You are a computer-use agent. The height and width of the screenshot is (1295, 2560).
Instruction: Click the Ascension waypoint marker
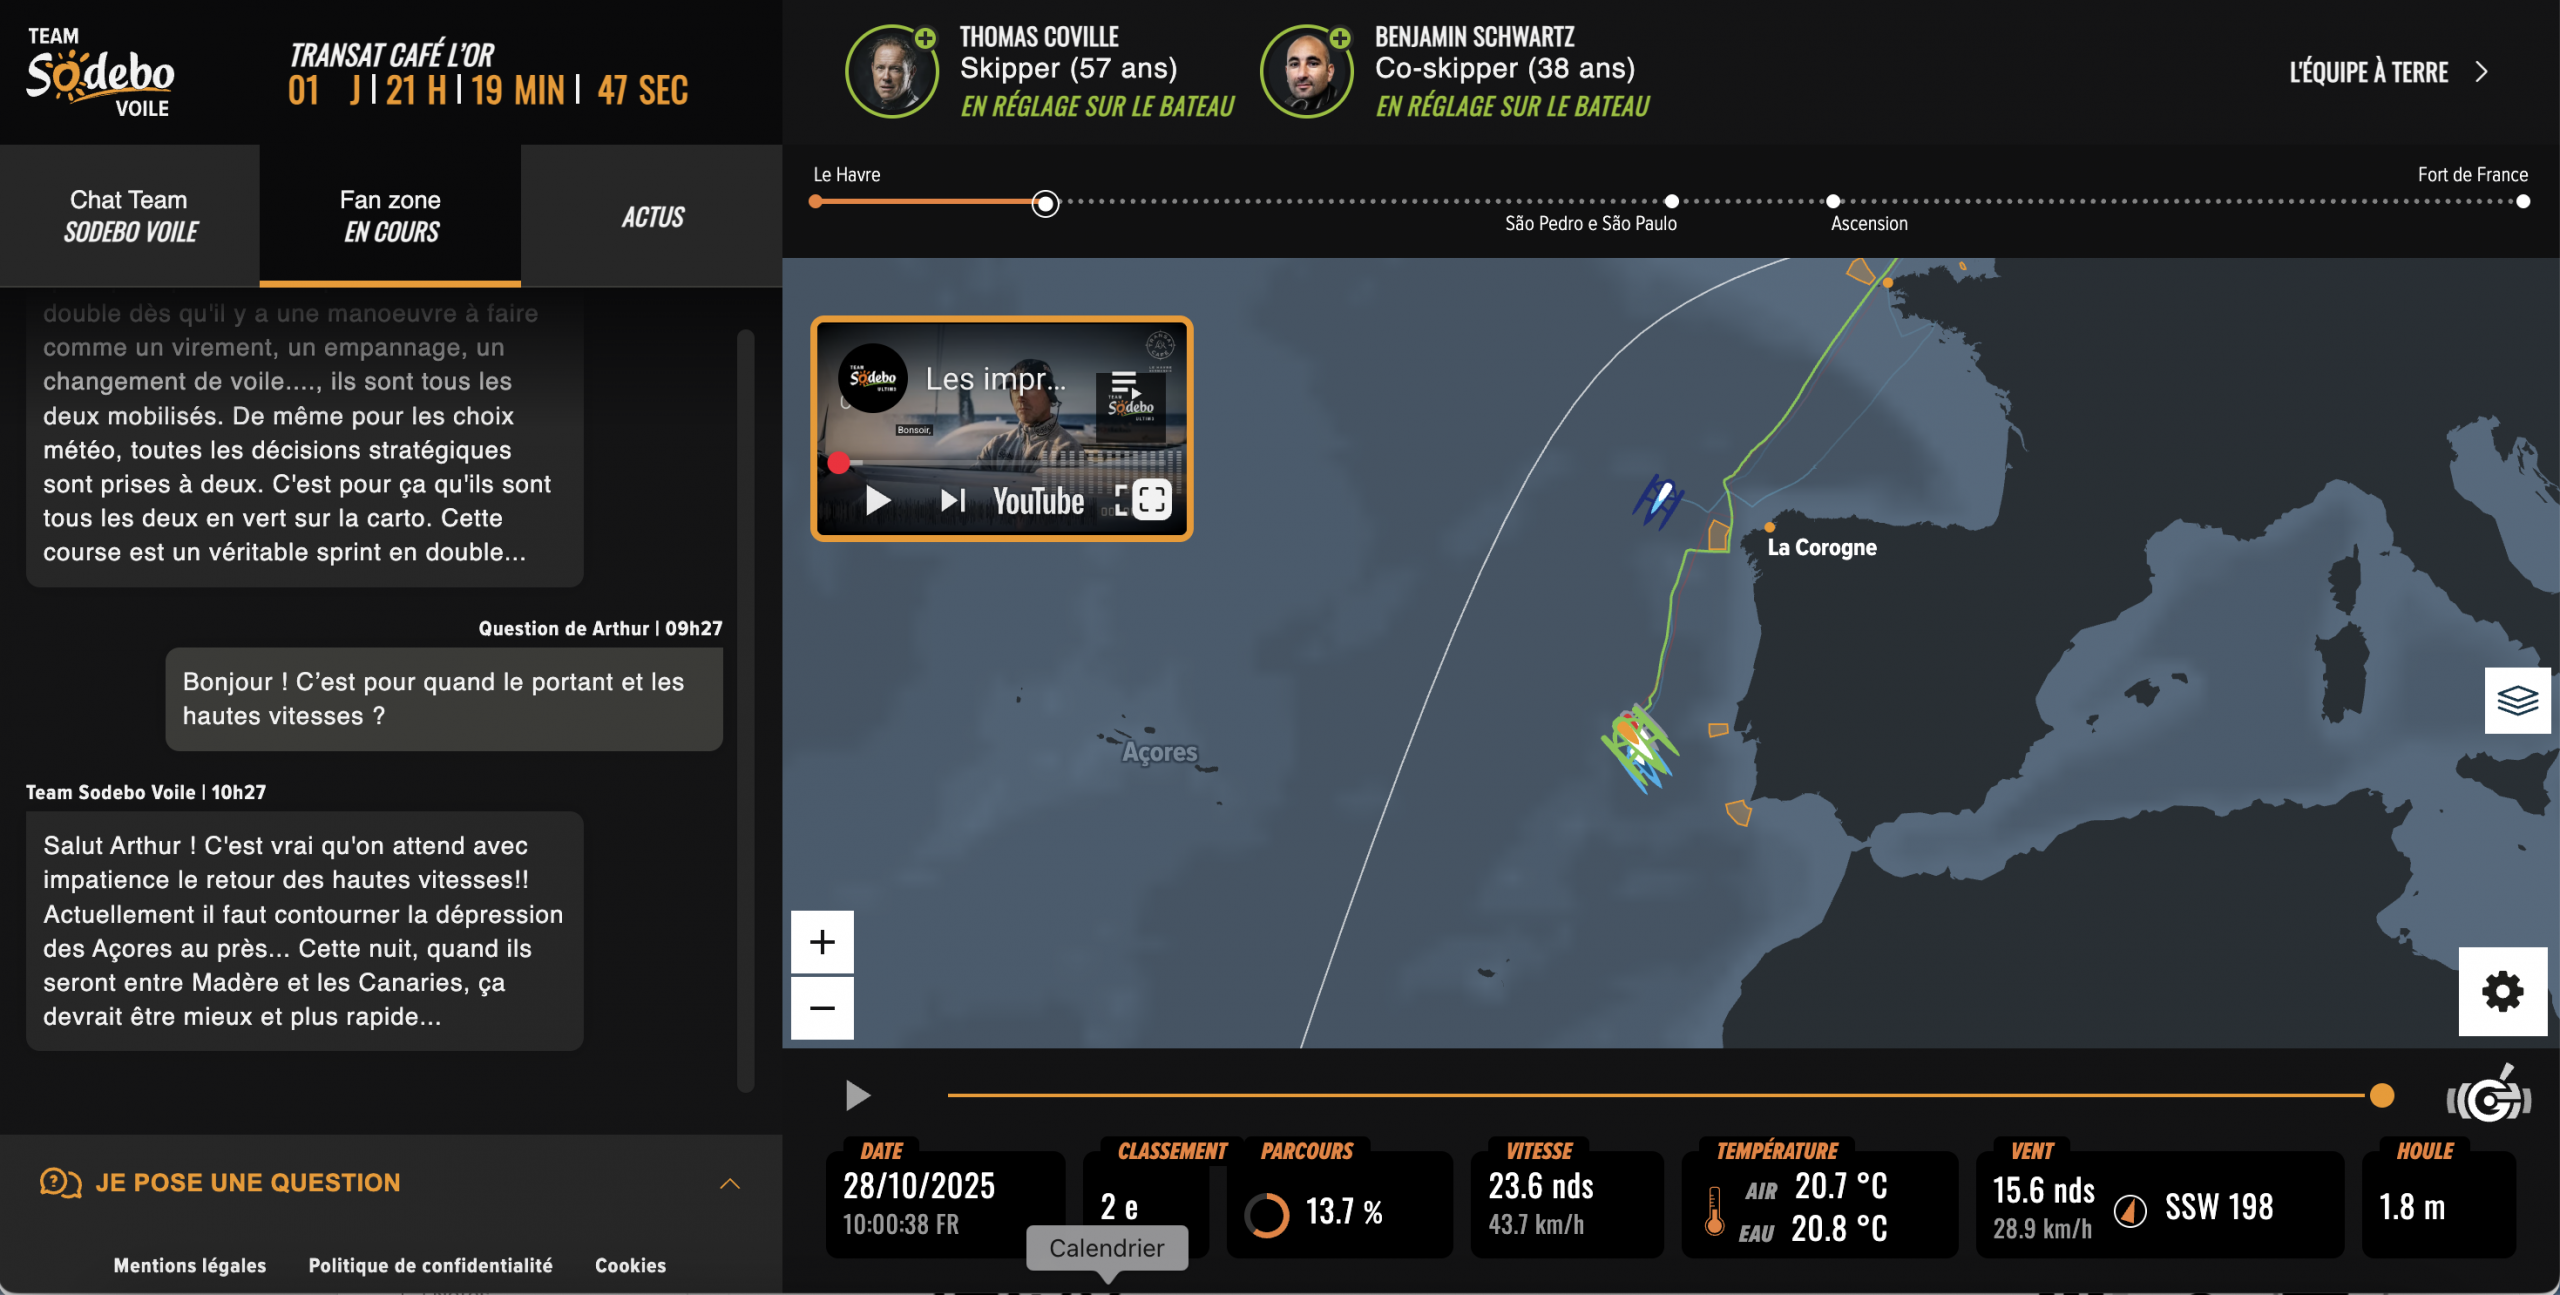[1833, 202]
